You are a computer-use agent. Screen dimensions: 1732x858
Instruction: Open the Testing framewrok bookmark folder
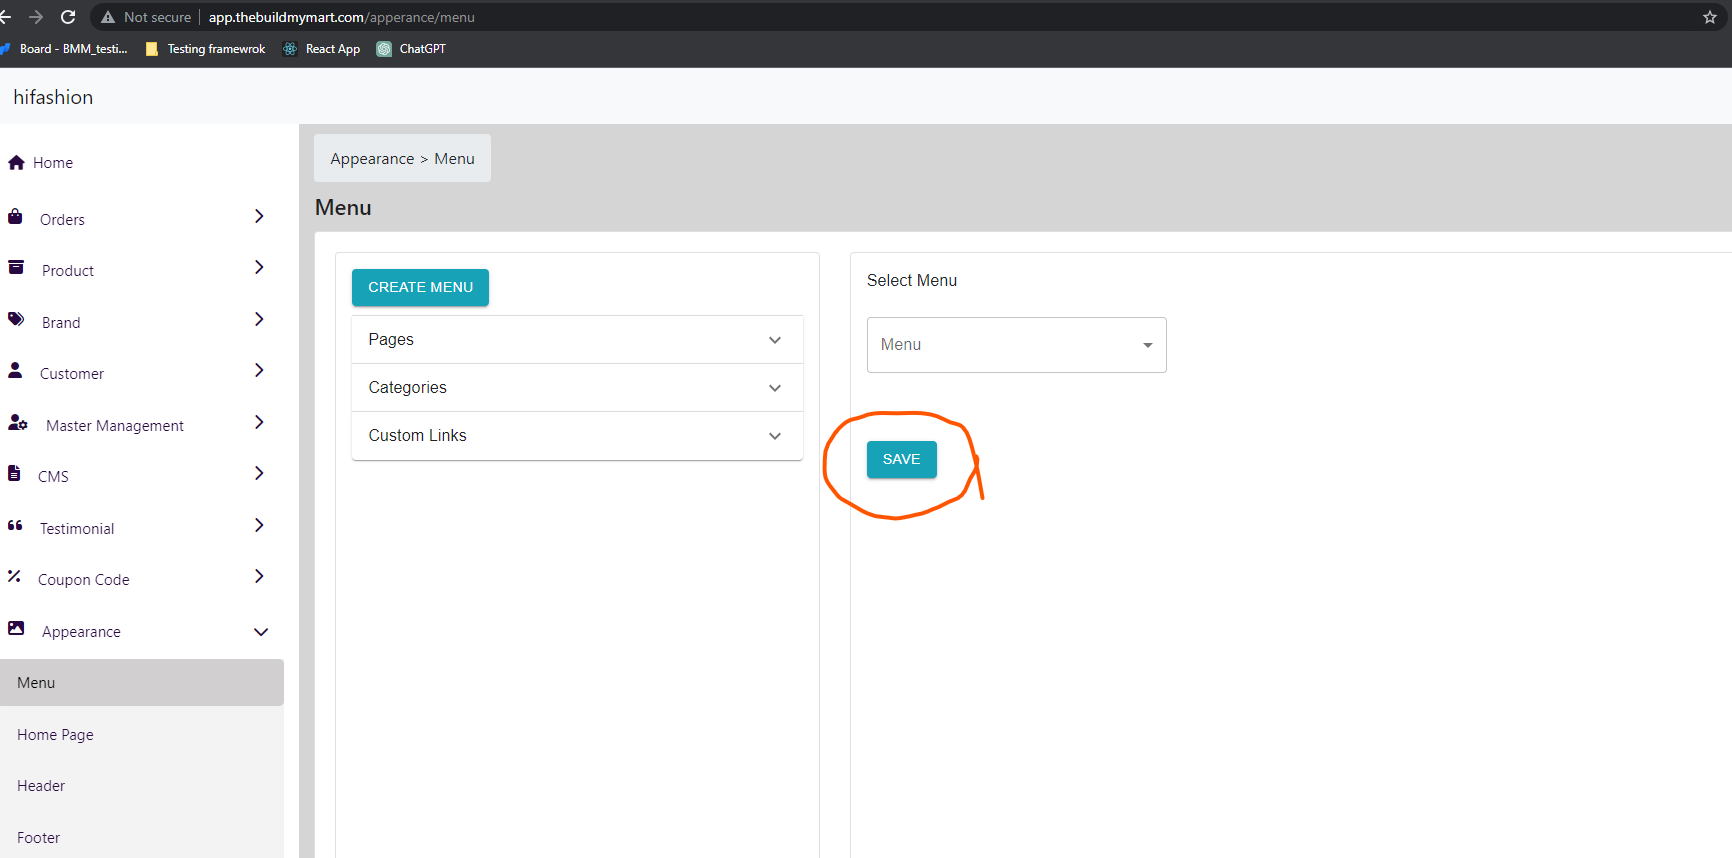pyautogui.click(x=205, y=49)
